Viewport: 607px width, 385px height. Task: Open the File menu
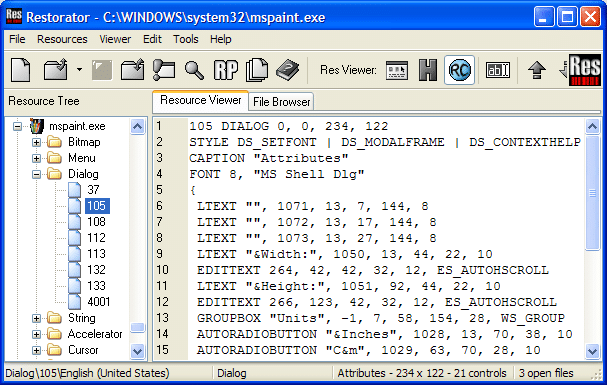click(17, 39)
